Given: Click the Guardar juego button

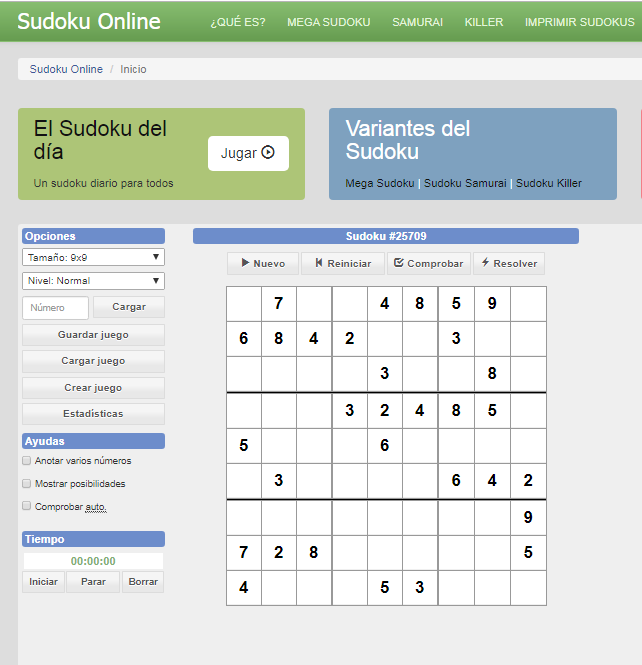Looking at the screenshot, I should (x=93, y=335).
